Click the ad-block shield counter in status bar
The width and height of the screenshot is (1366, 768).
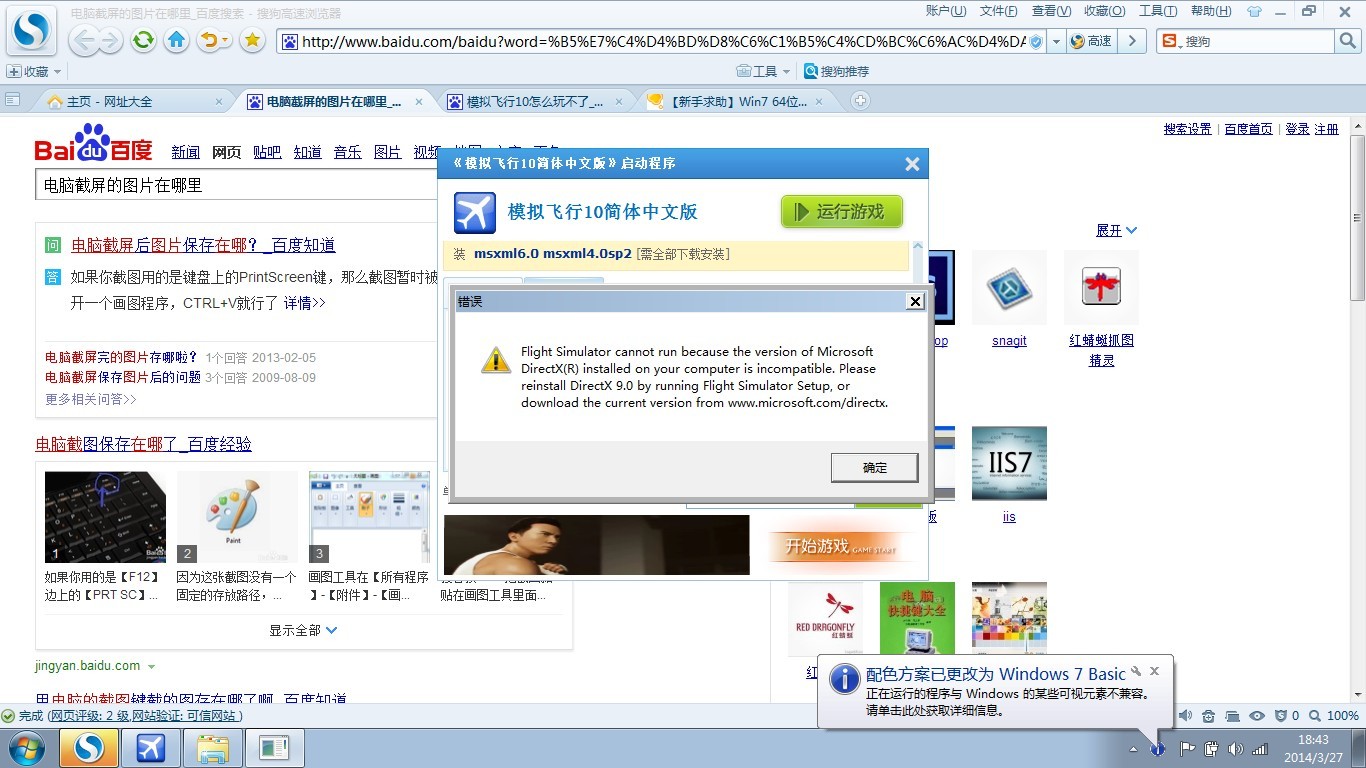[1286, 716]
